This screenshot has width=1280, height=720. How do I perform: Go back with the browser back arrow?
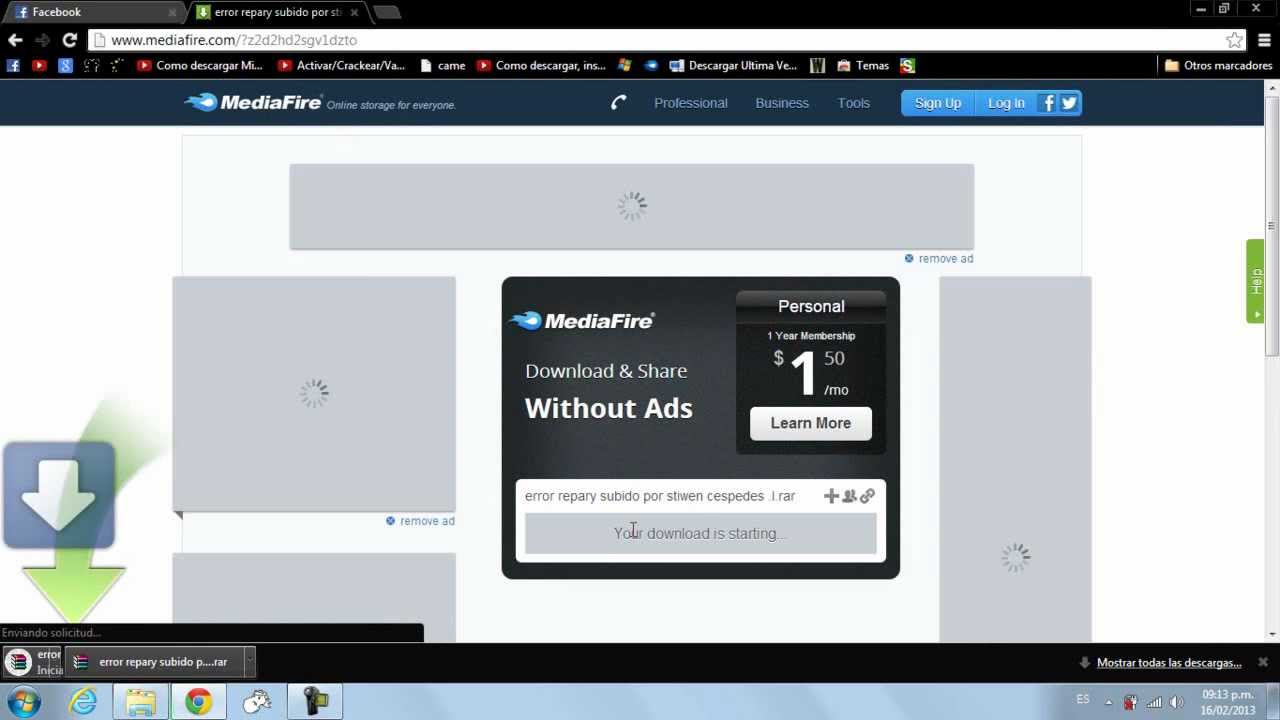(15, 40)
